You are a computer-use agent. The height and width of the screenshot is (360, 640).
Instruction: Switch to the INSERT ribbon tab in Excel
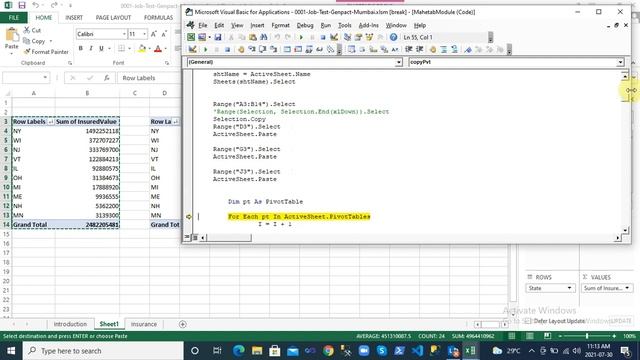(74, 18)
